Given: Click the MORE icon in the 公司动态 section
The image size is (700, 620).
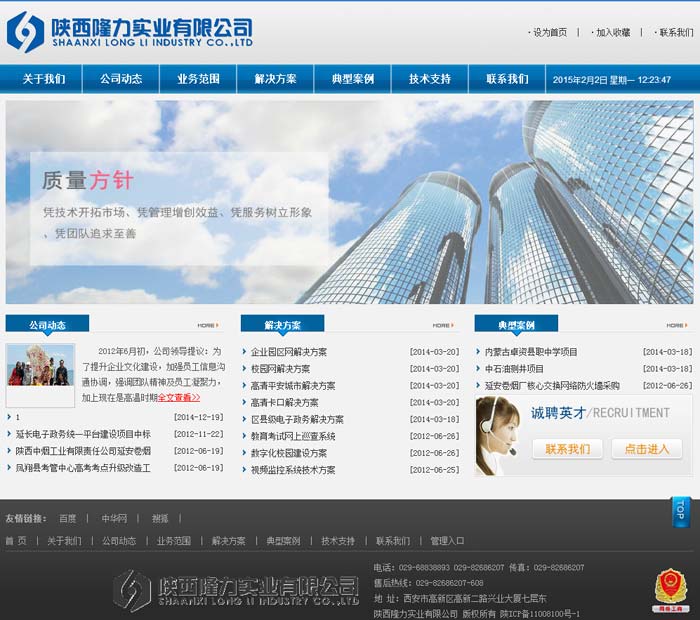Looking at the screenshot, I should click(x=208, y=325).
